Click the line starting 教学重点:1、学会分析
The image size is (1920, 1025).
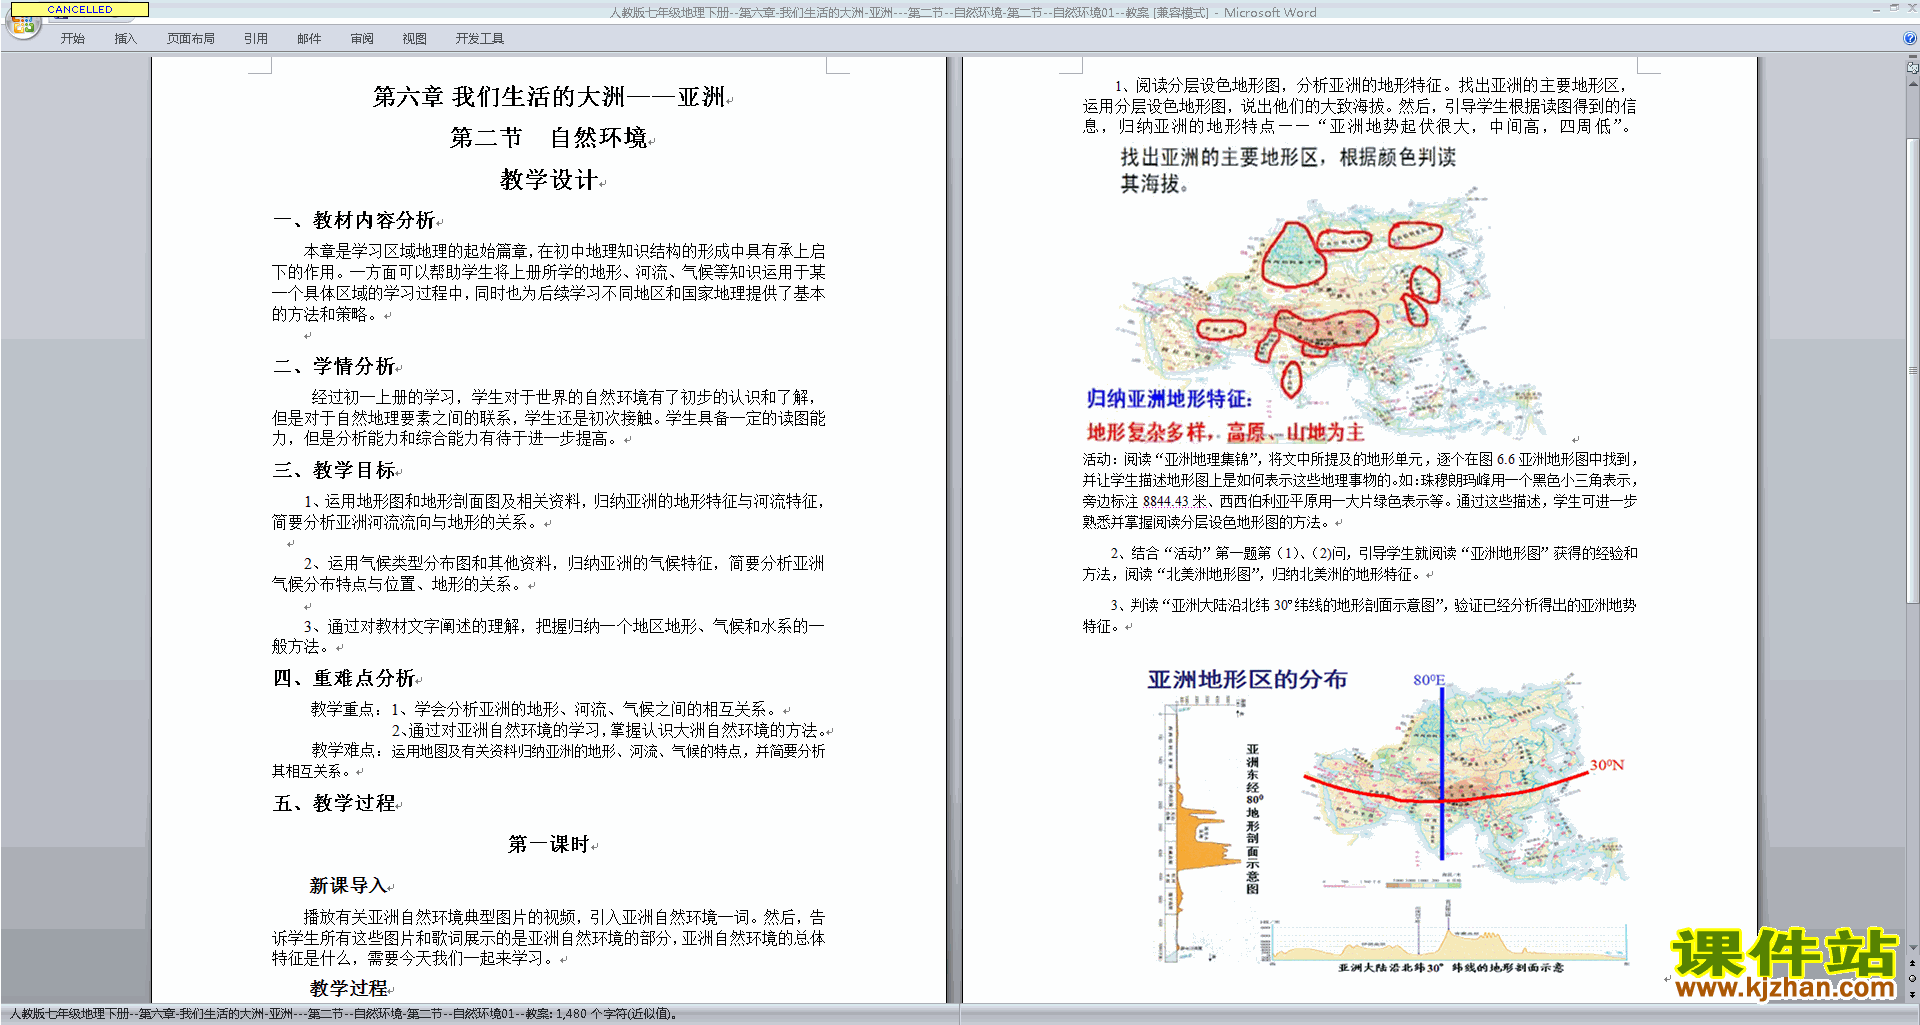(547, 709)
